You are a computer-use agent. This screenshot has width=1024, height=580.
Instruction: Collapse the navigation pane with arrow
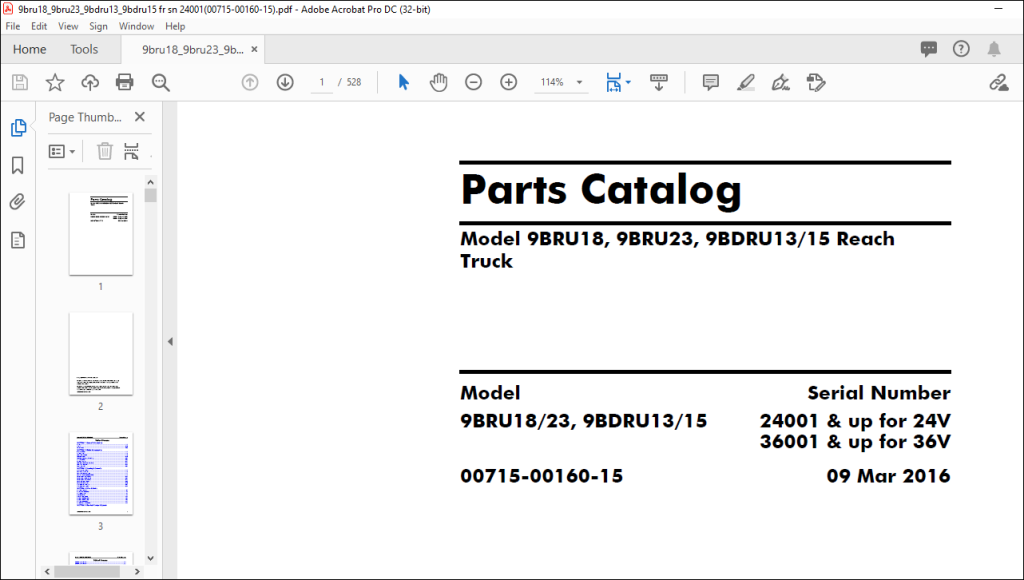(170, 341)
